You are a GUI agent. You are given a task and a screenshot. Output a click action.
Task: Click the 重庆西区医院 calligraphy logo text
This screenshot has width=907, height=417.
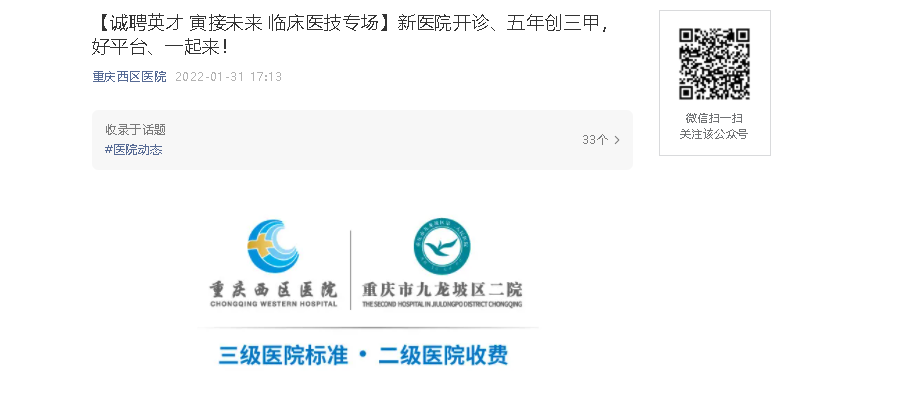point(273,289)
